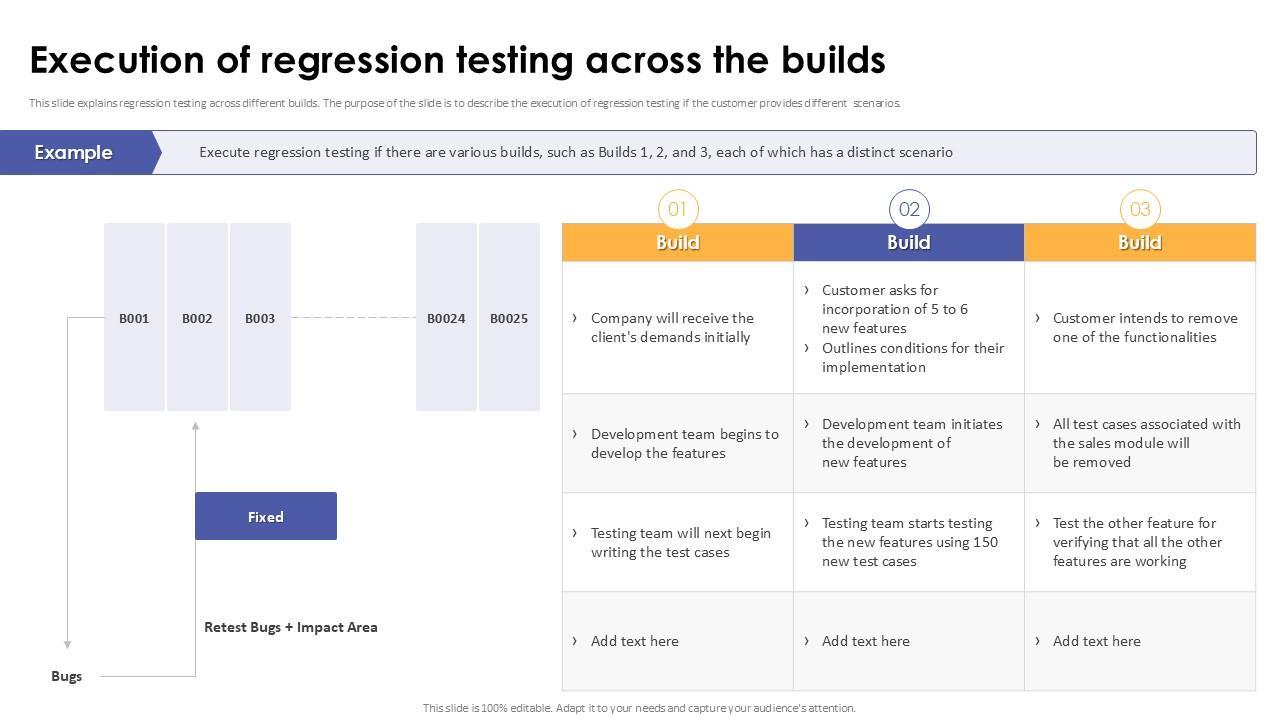The image size is (1280, 720).
Task: Click 'Add text here' under Build 03 column
Action: tap(1097, 641)
